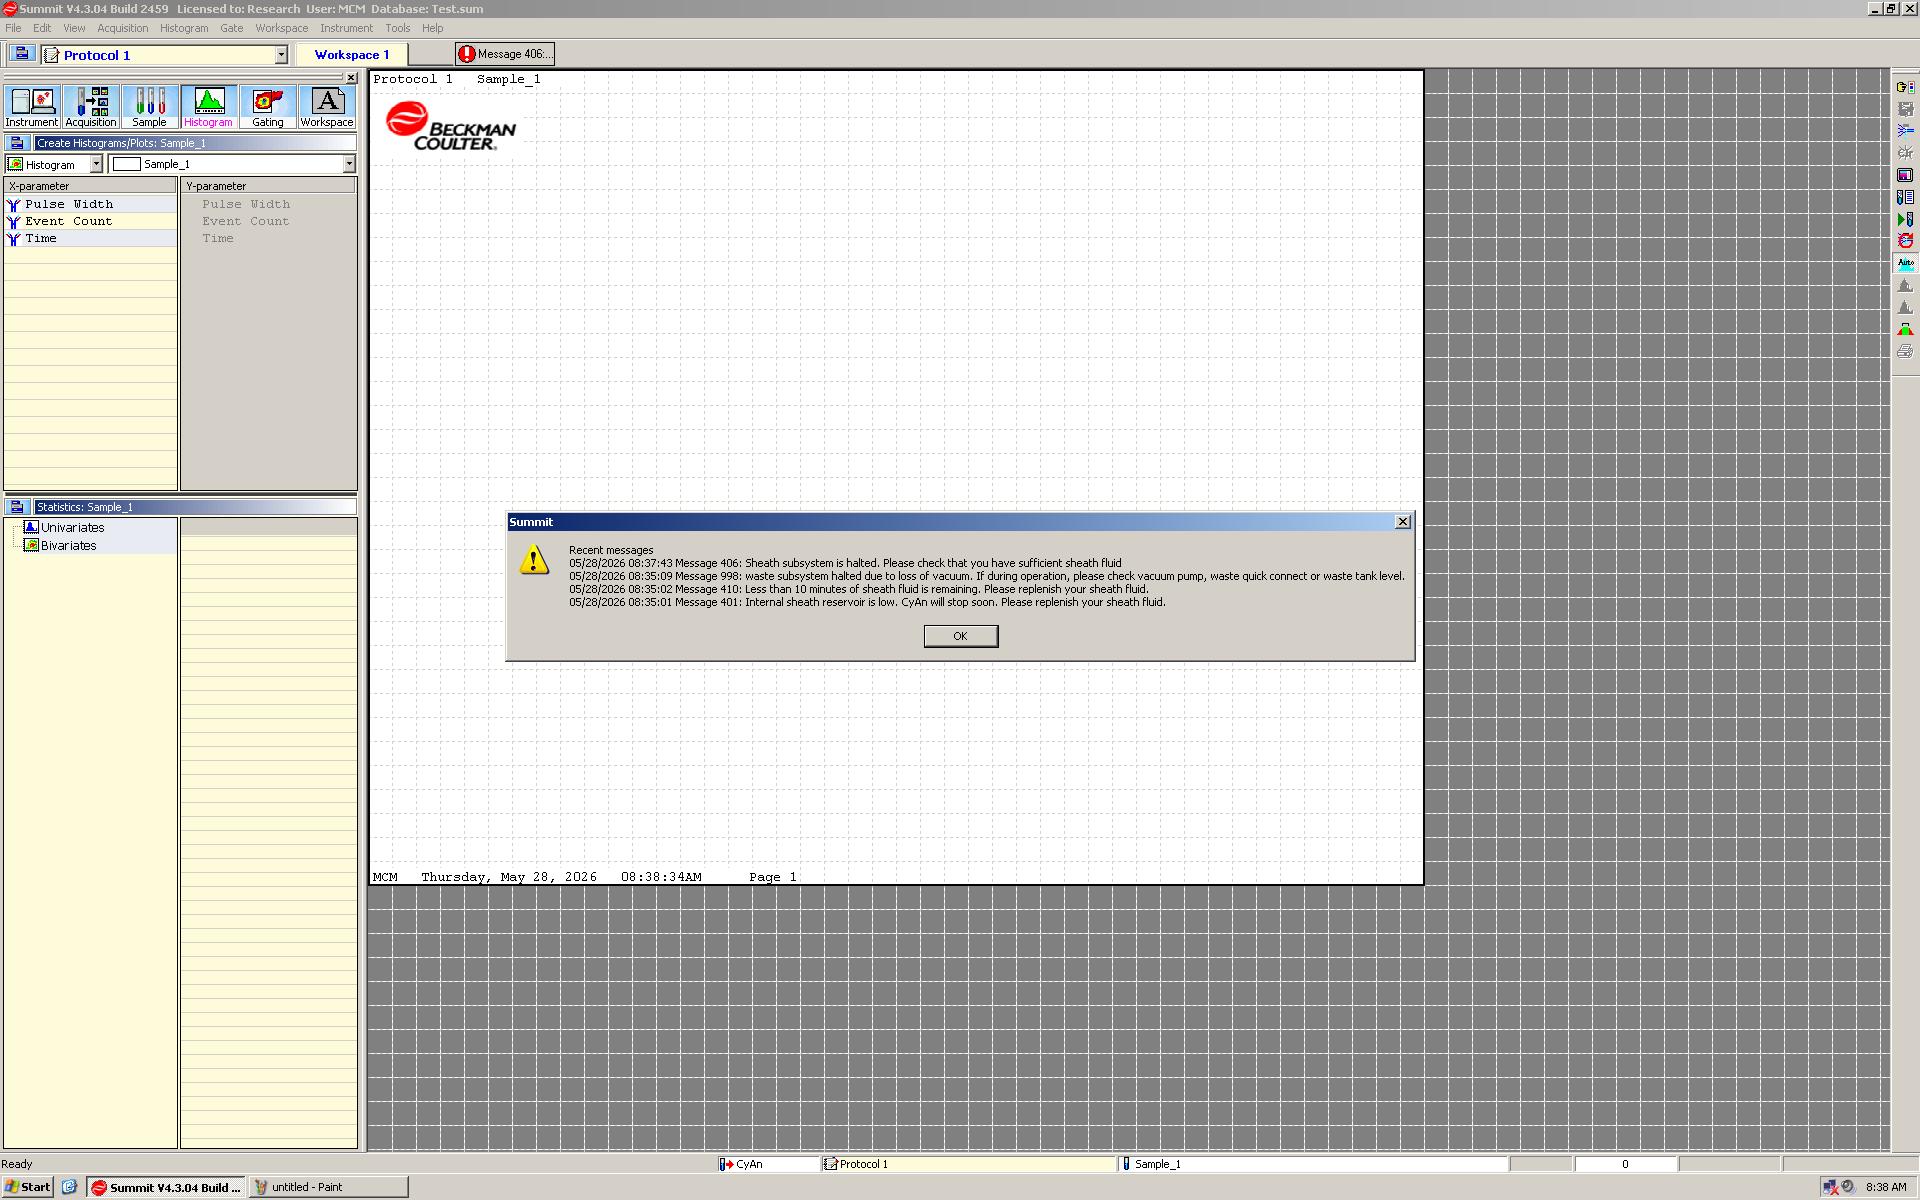Click the greyed laser burst icon in right toolbar
Viewport: 1920px width, 1200px height.
pyautogui.click(x=1905, y=153)
